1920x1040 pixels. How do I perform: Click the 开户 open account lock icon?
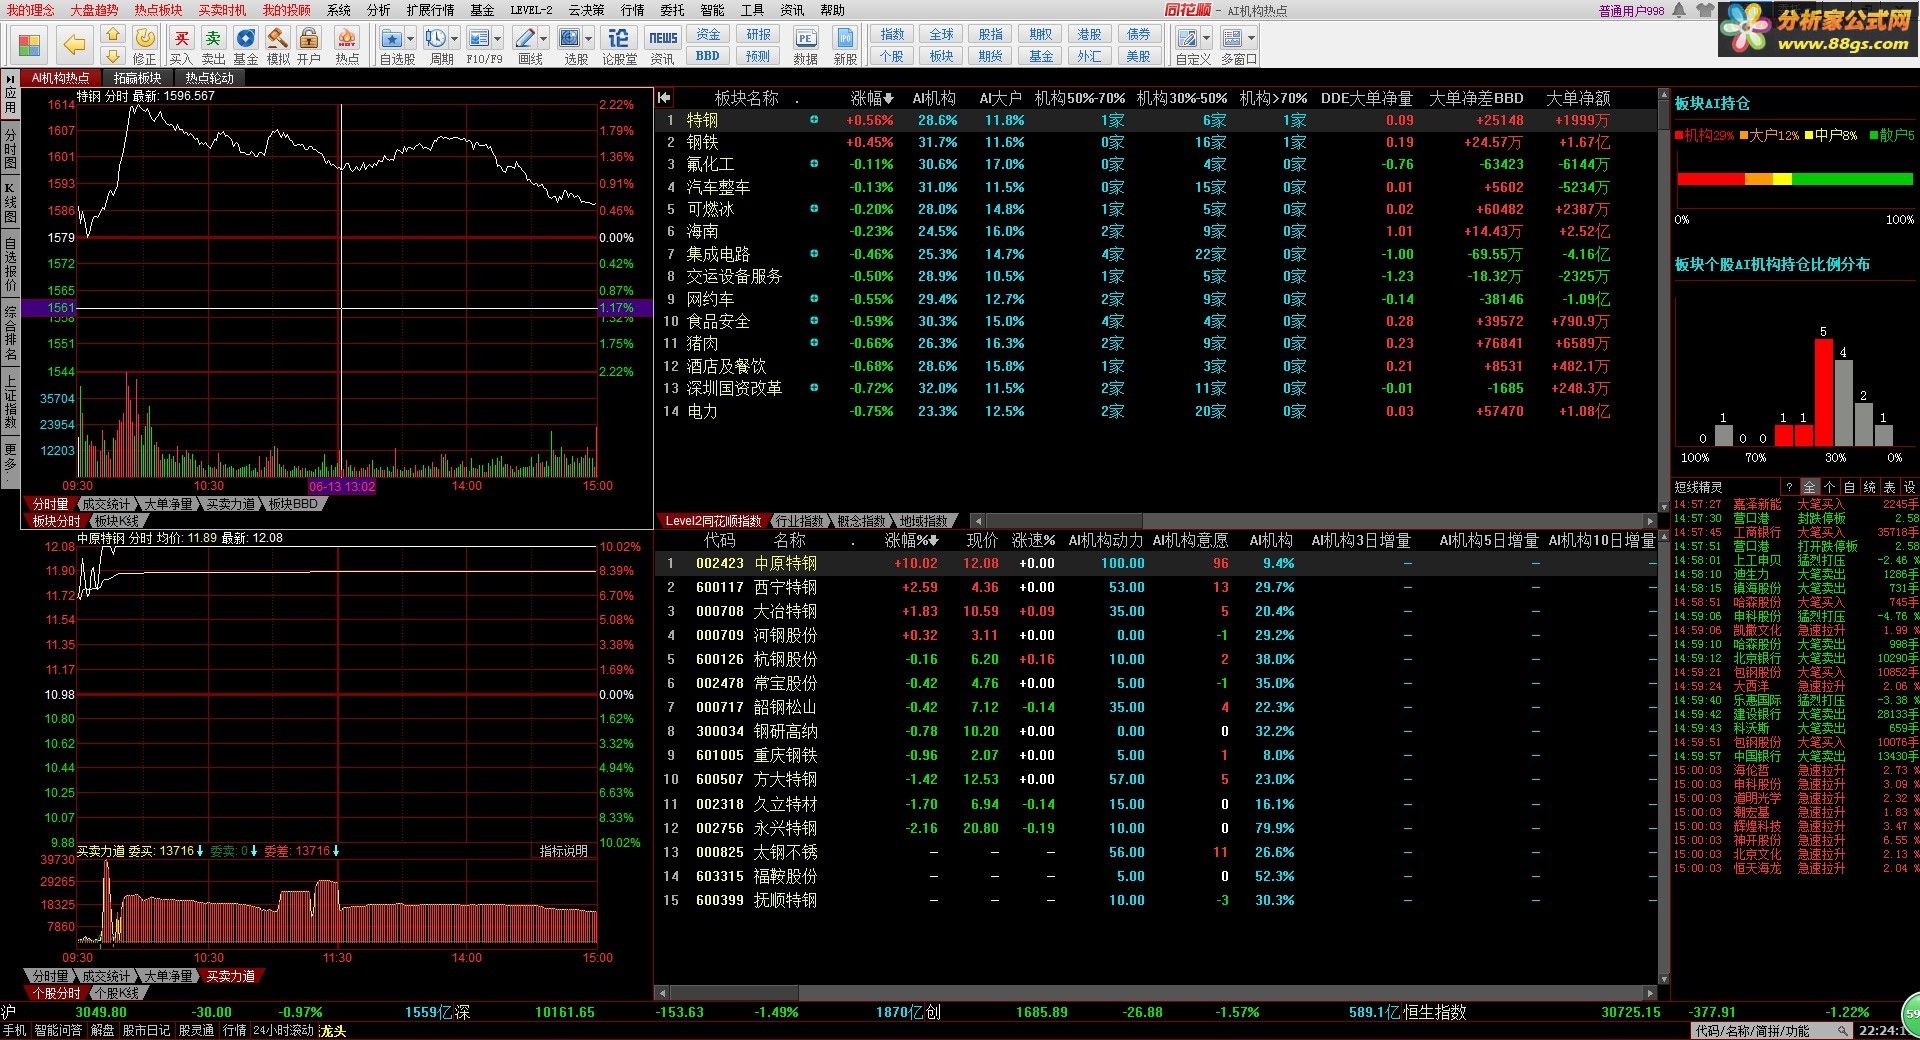(x=309, y=38)
